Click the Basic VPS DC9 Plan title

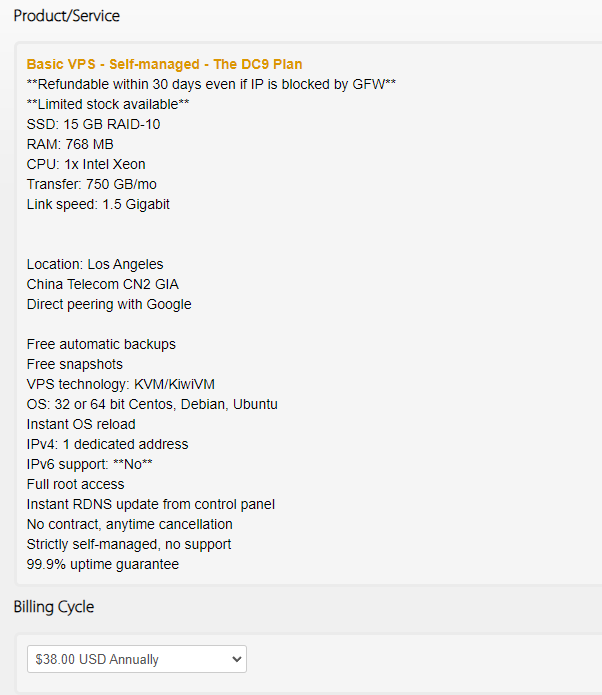tap(164, 64)
